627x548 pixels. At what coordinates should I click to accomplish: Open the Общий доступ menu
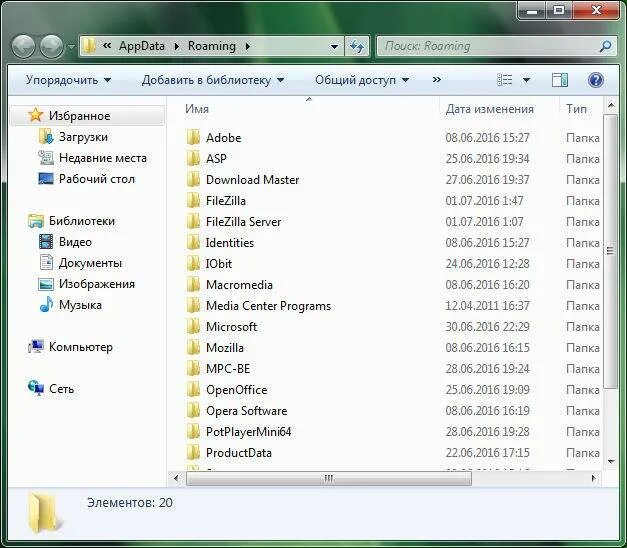(x=362, y=80)
